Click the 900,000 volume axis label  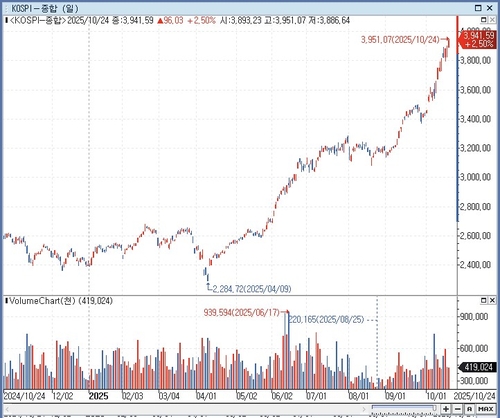[475, 316]
